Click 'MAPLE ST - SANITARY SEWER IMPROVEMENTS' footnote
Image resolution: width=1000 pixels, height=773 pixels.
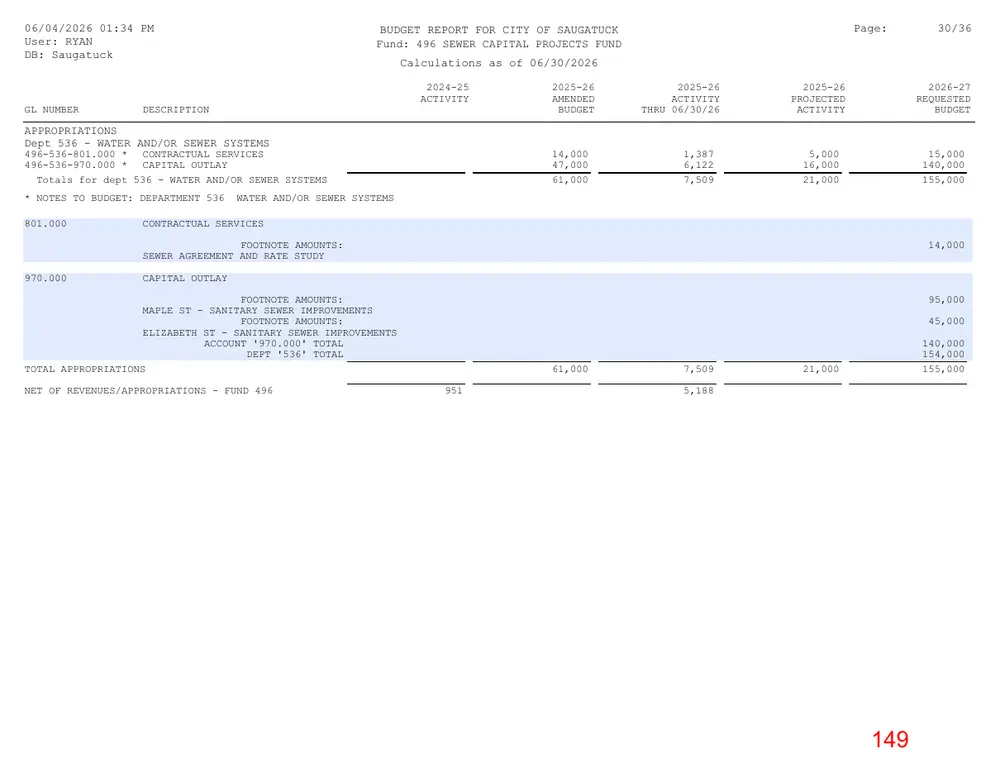(x=258, y=311)
